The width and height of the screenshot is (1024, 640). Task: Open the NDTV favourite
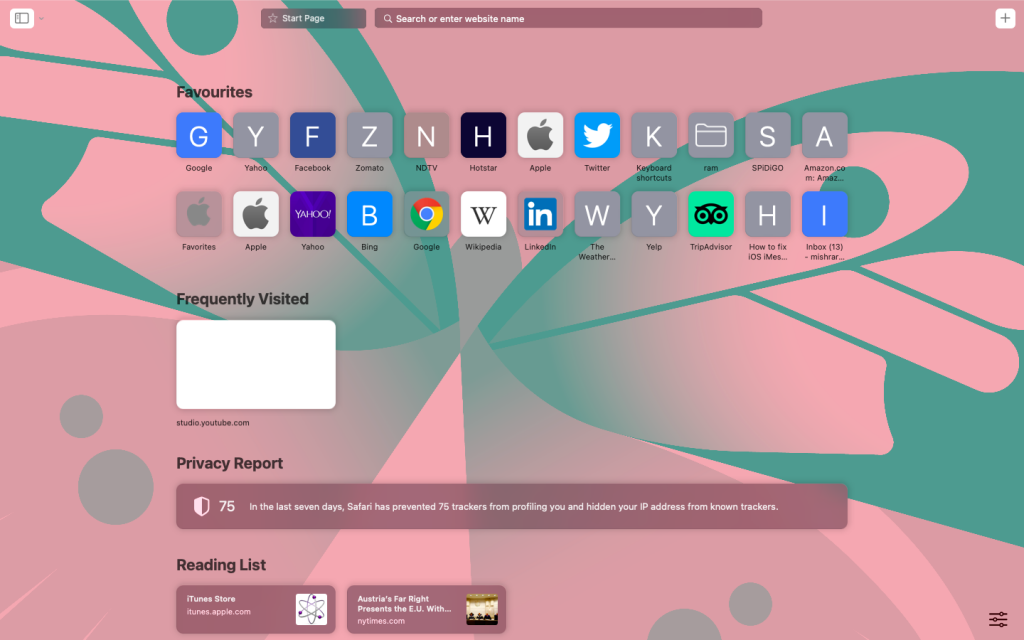(x=426, y=135)
